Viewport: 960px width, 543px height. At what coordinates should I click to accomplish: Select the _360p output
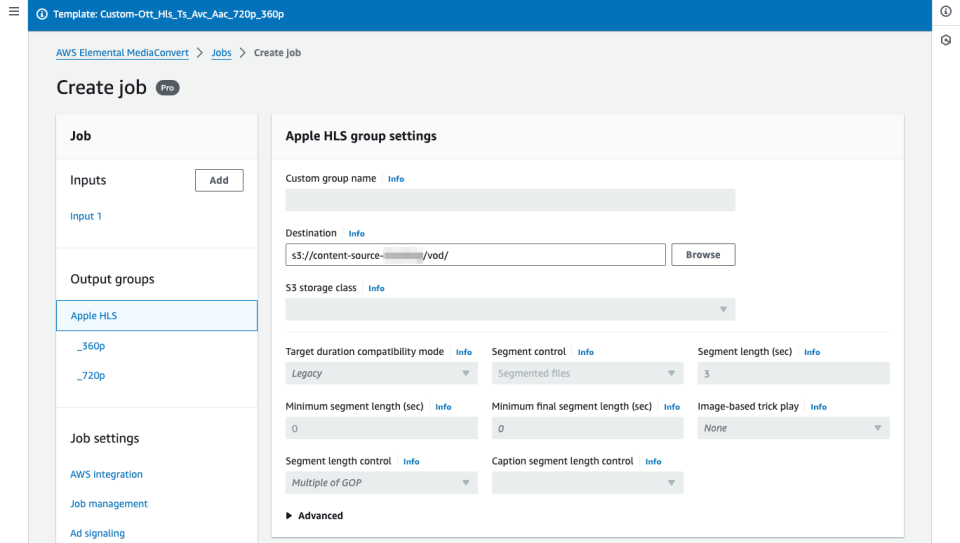click(x=91, y=346)
